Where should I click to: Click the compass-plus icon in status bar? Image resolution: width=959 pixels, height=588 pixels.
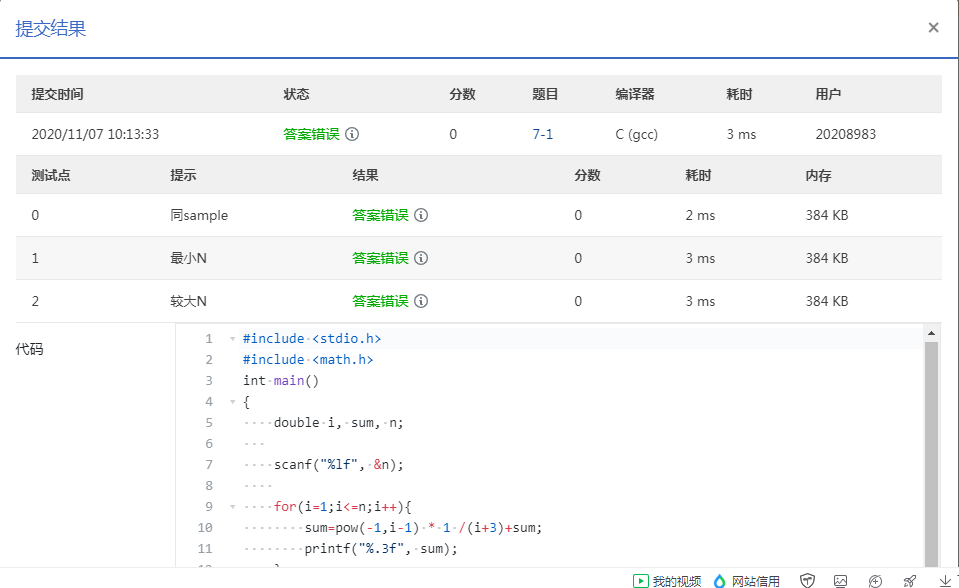pos(875,580)
